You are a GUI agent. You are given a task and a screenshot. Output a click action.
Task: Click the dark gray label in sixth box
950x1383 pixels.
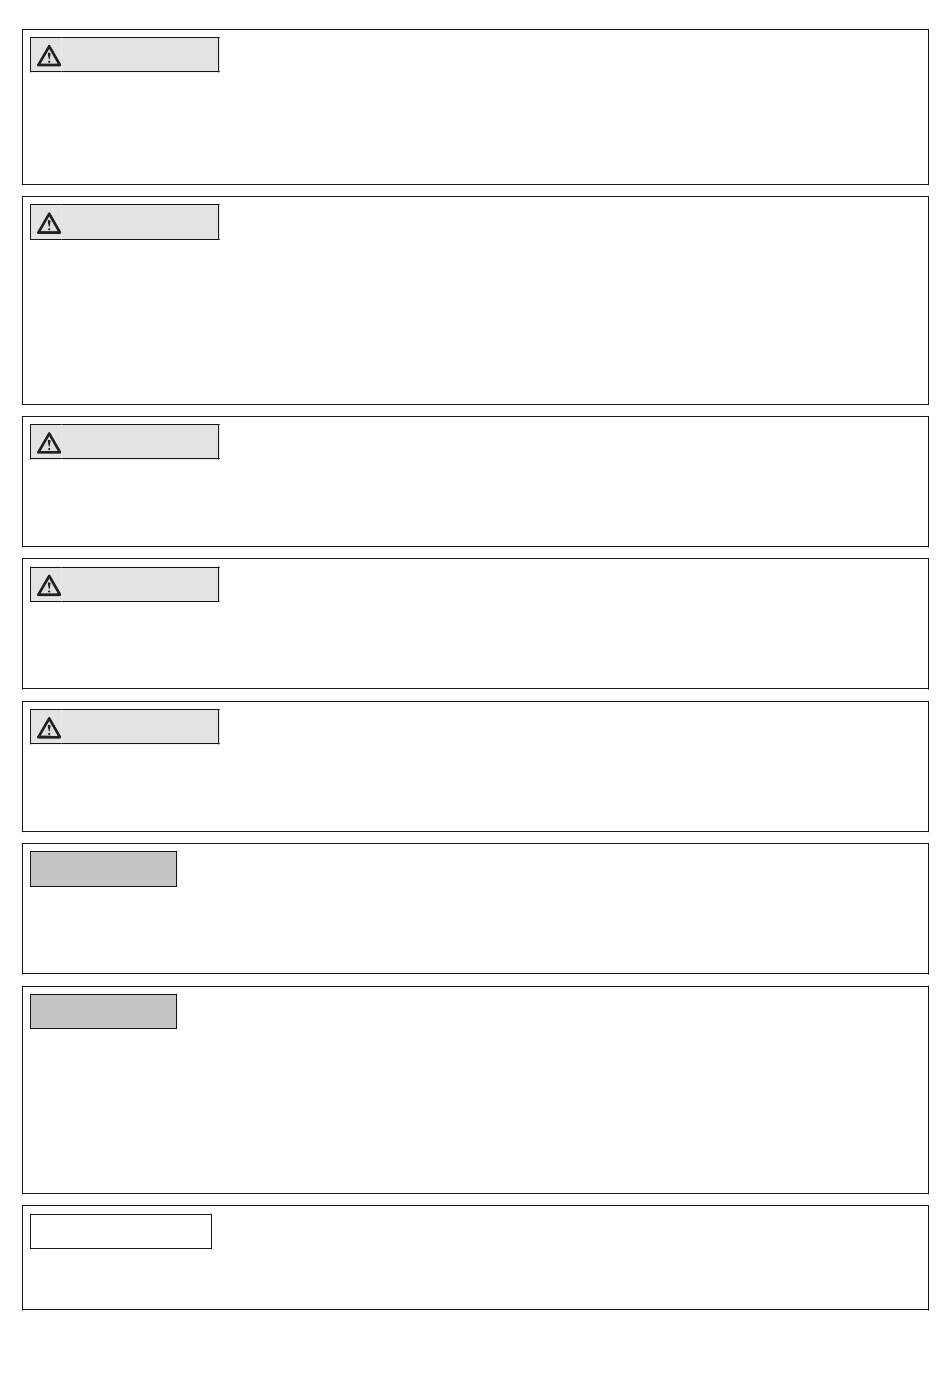pyautogui.click(x=103, y=869)
